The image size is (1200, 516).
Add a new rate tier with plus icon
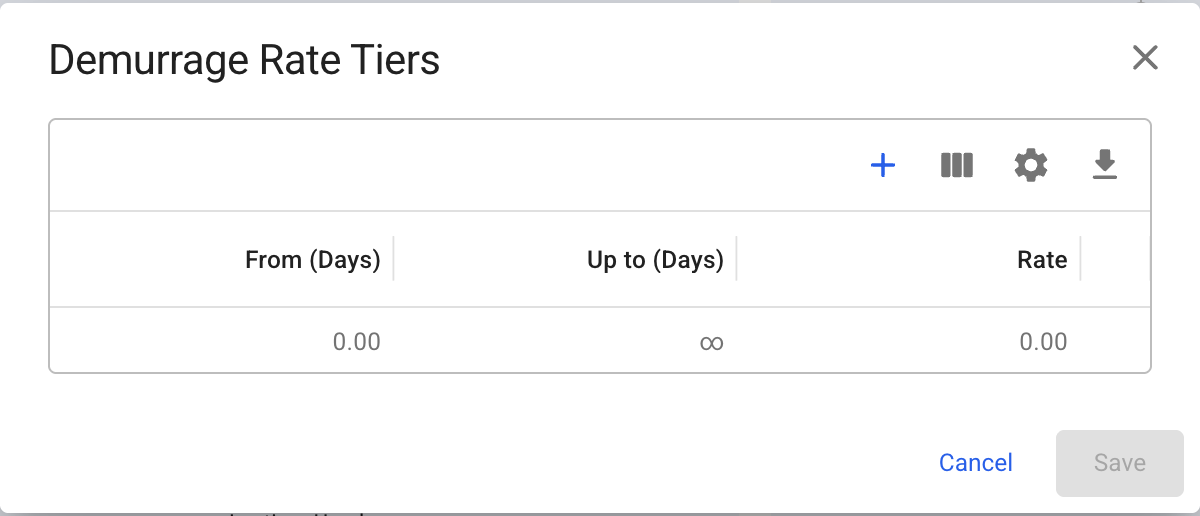click(883, 165)
